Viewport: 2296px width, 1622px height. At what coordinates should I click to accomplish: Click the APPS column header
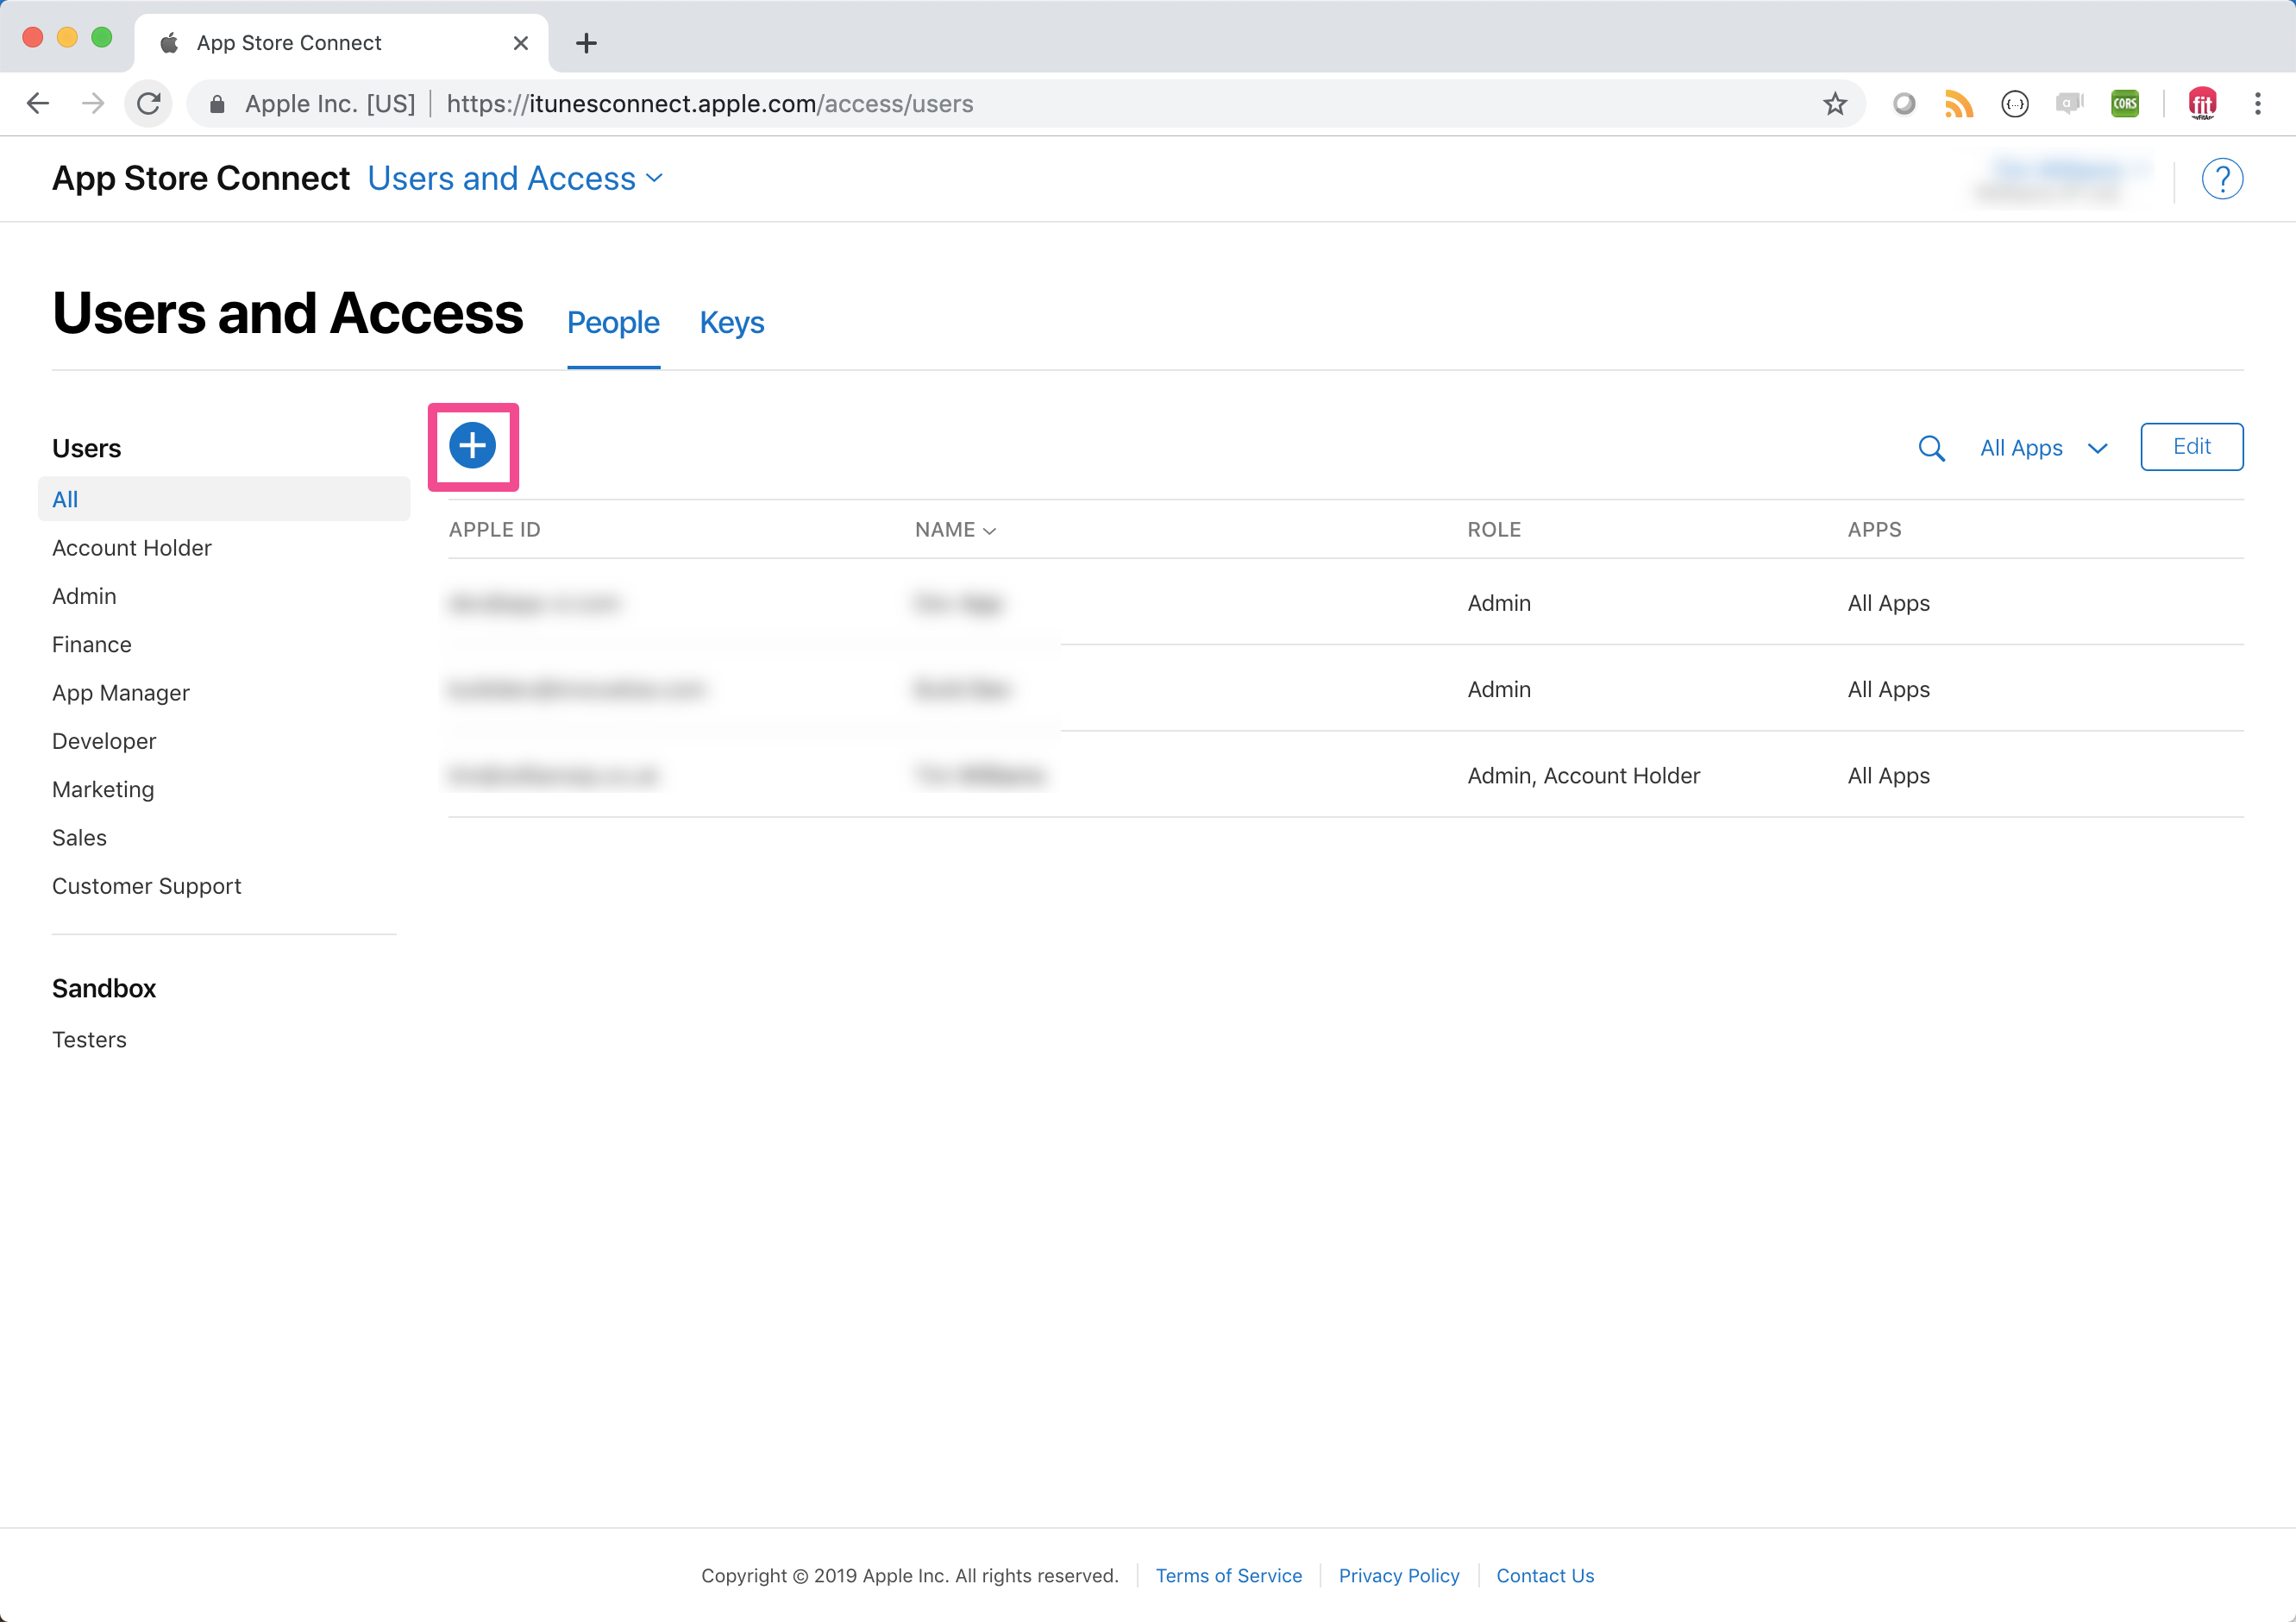1874,530
